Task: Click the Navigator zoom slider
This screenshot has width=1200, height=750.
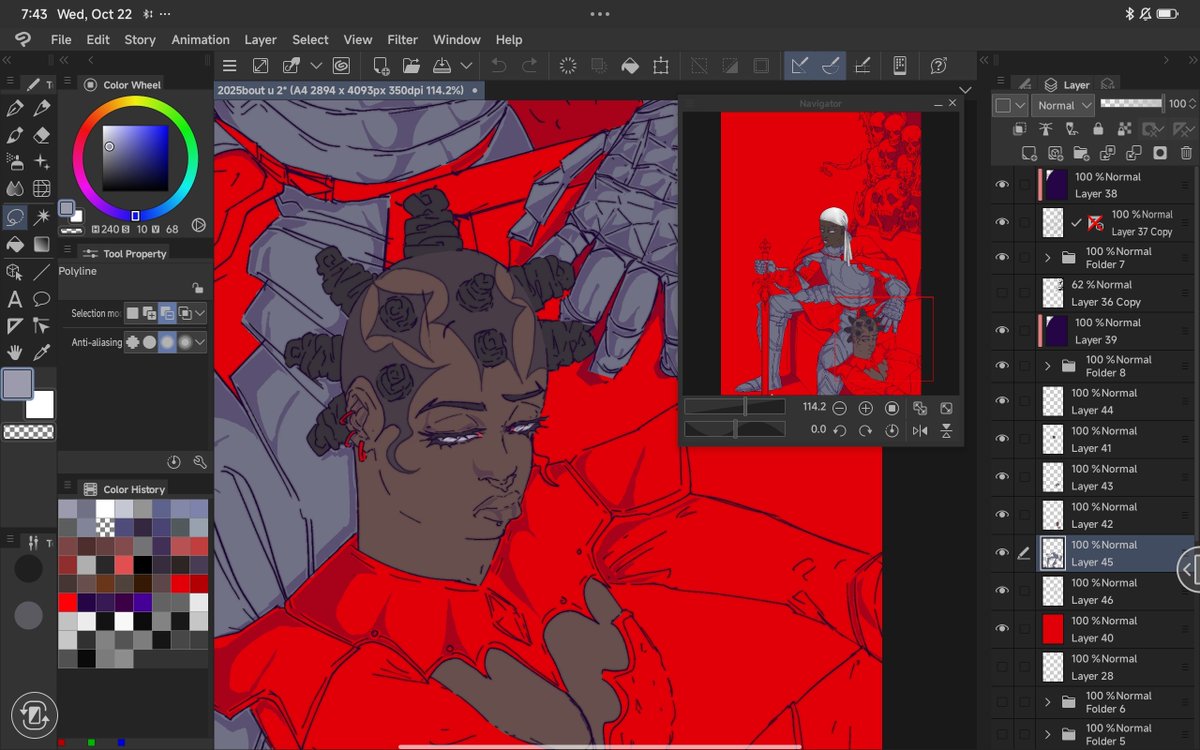Action: pos(735,407)
